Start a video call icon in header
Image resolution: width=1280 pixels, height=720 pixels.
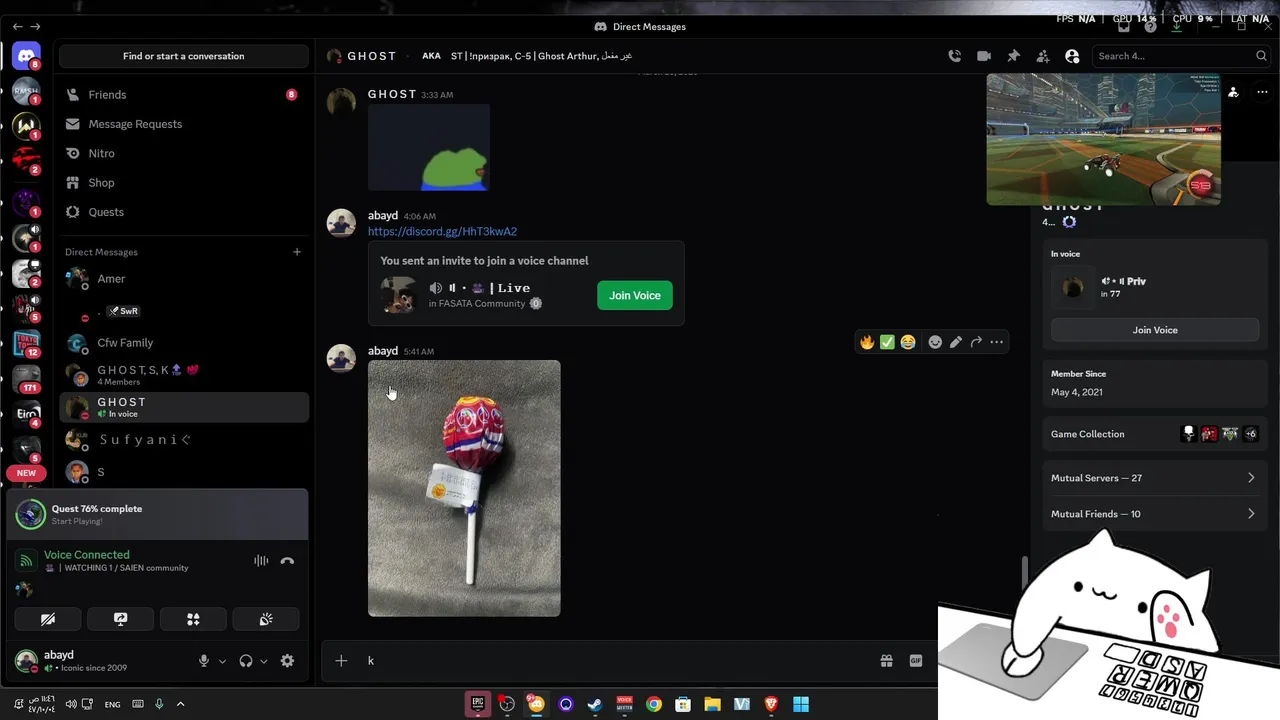[x=984, y=56]
